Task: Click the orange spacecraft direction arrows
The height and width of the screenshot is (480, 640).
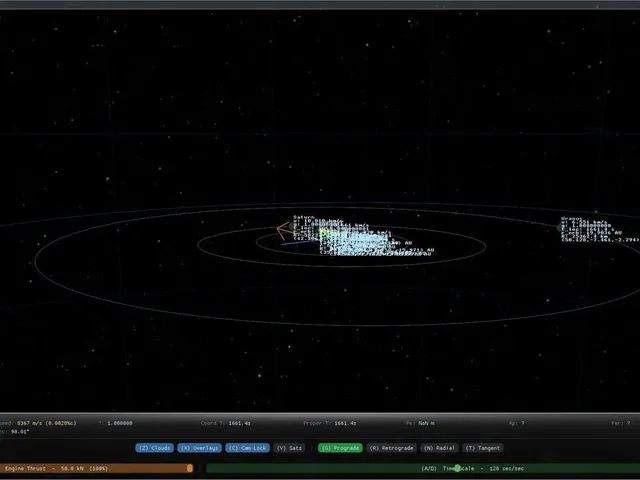Action: 284,231
